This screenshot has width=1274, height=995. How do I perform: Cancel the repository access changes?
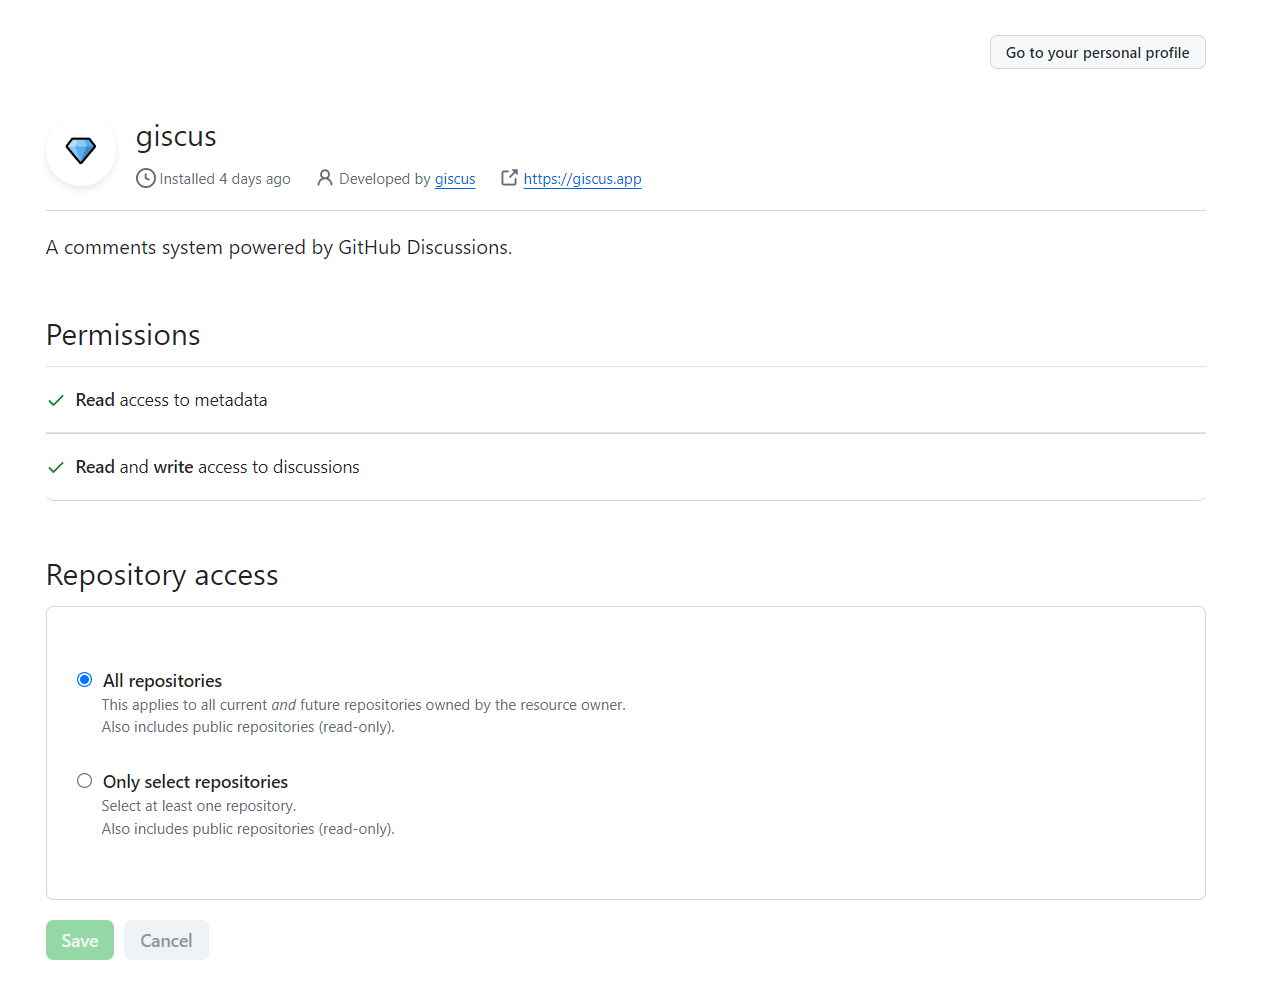pyautogui.click(x=166, y=940)
